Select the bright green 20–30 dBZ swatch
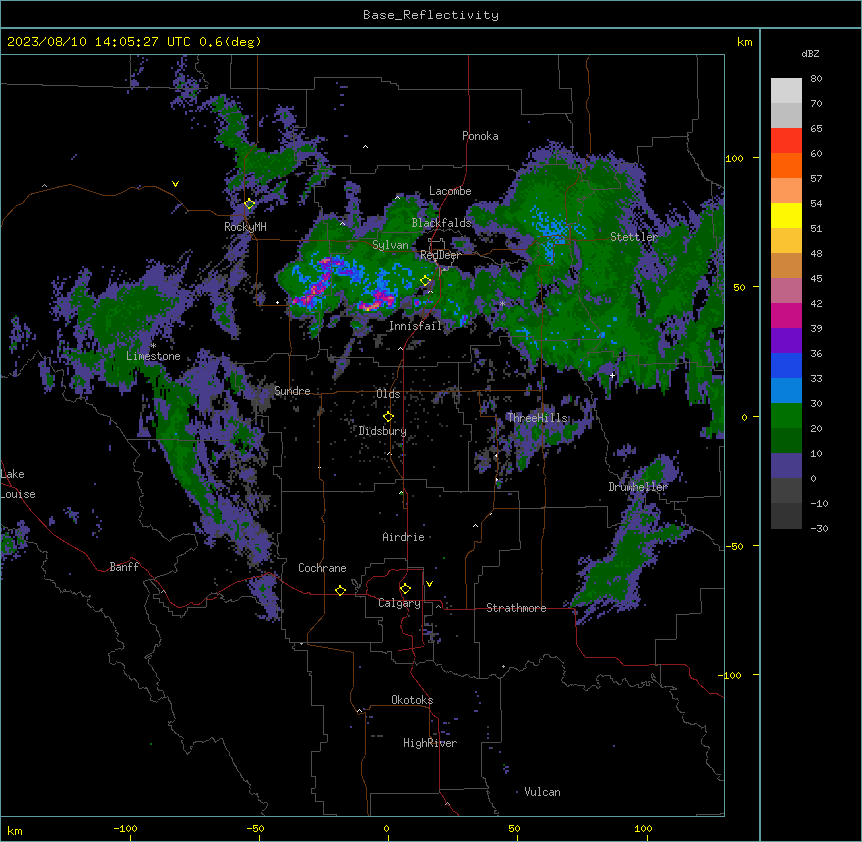The image size is (862, 842). (786, 416)
